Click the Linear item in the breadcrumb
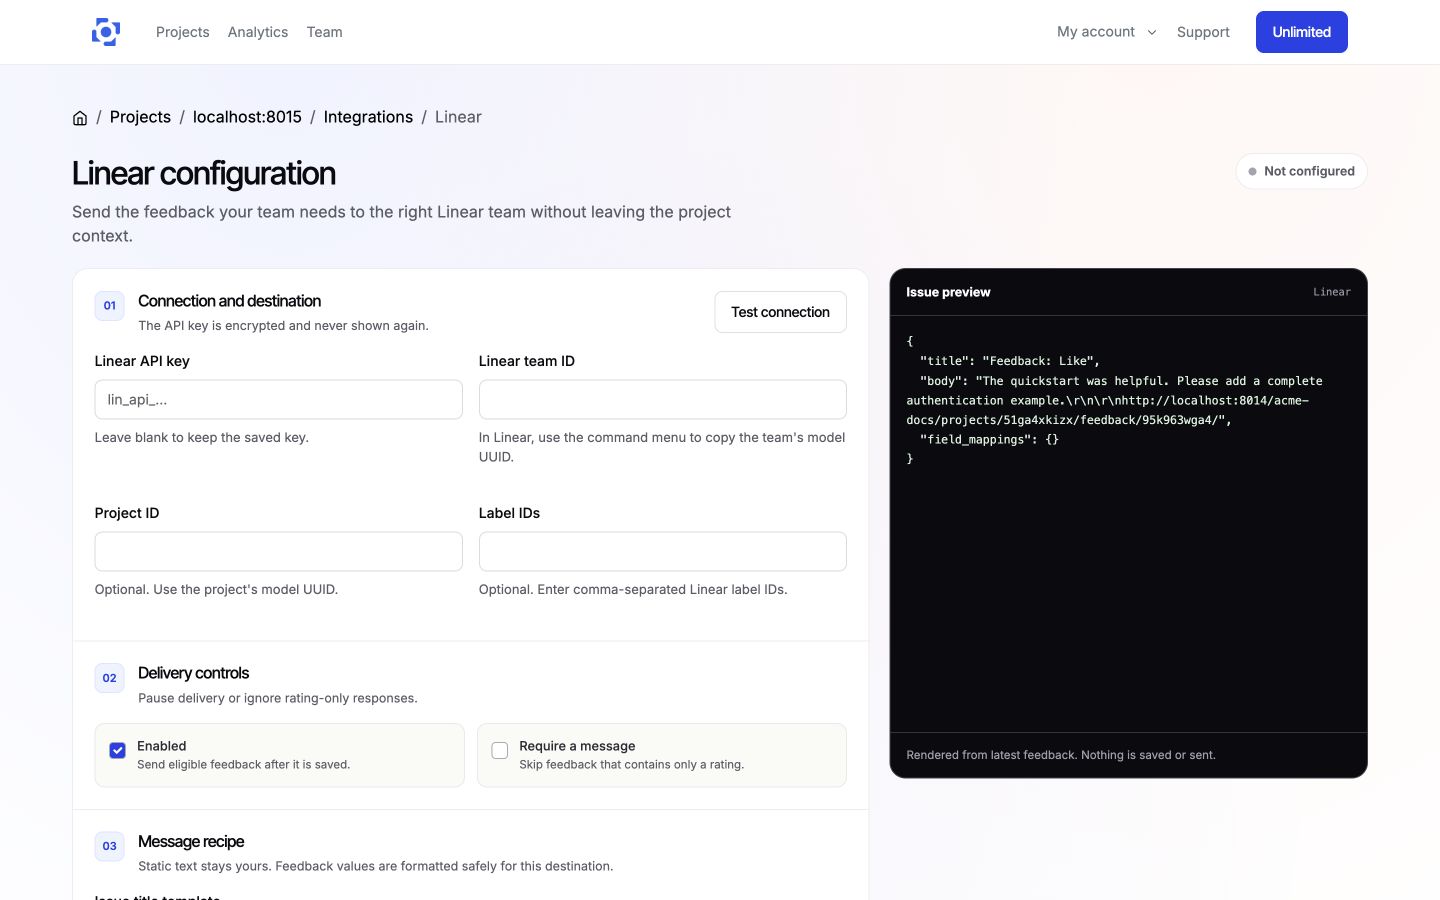1440x900 pixels. click(458, 117)
